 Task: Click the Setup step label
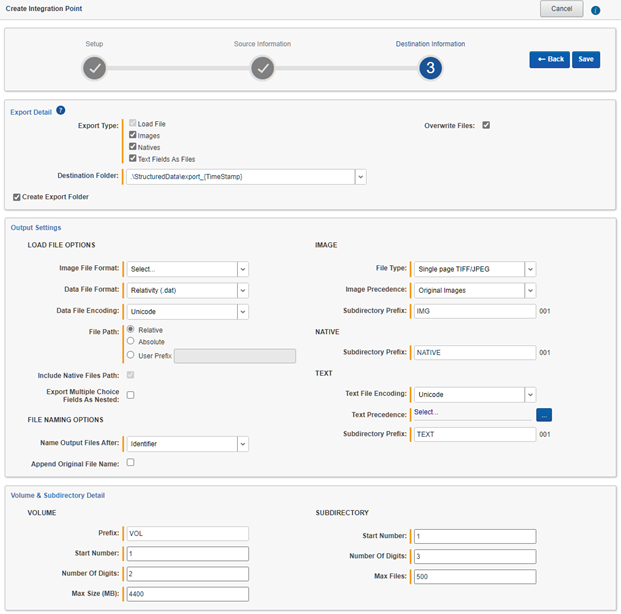94,44
